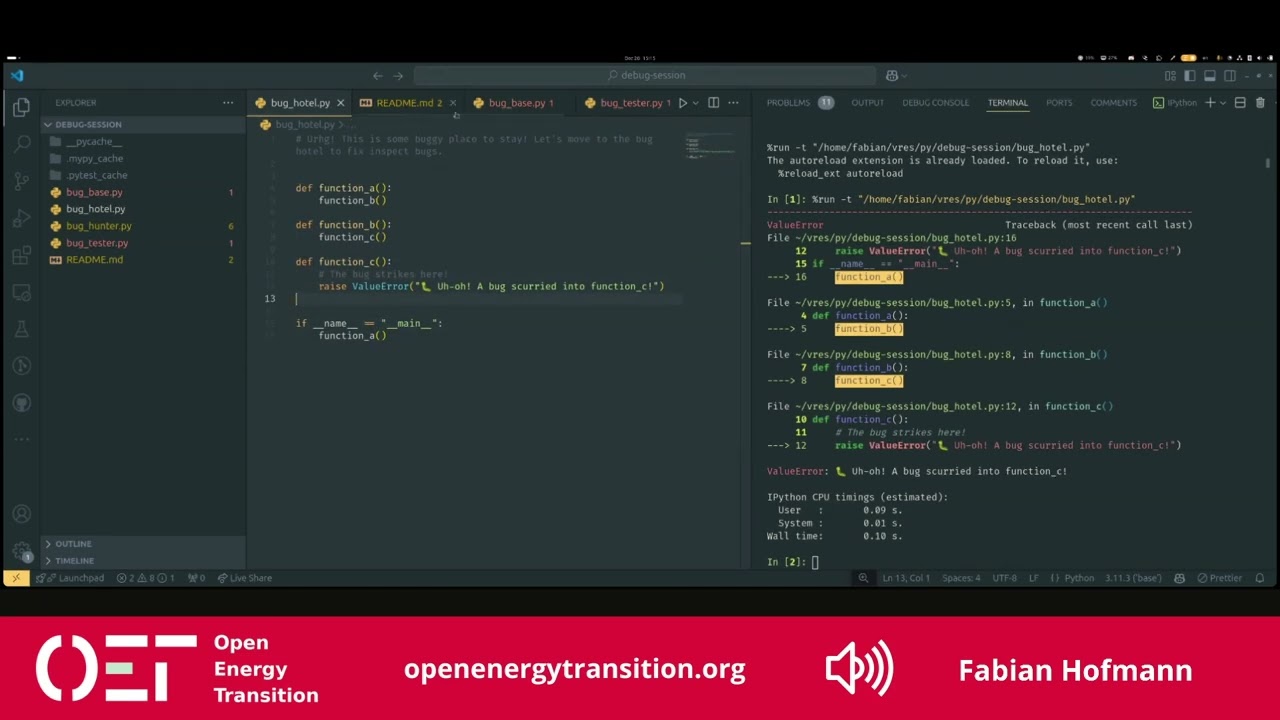
Task: Go back with the left arrow in the title bar
Action: pyautogui.click(x=377, y=75)
